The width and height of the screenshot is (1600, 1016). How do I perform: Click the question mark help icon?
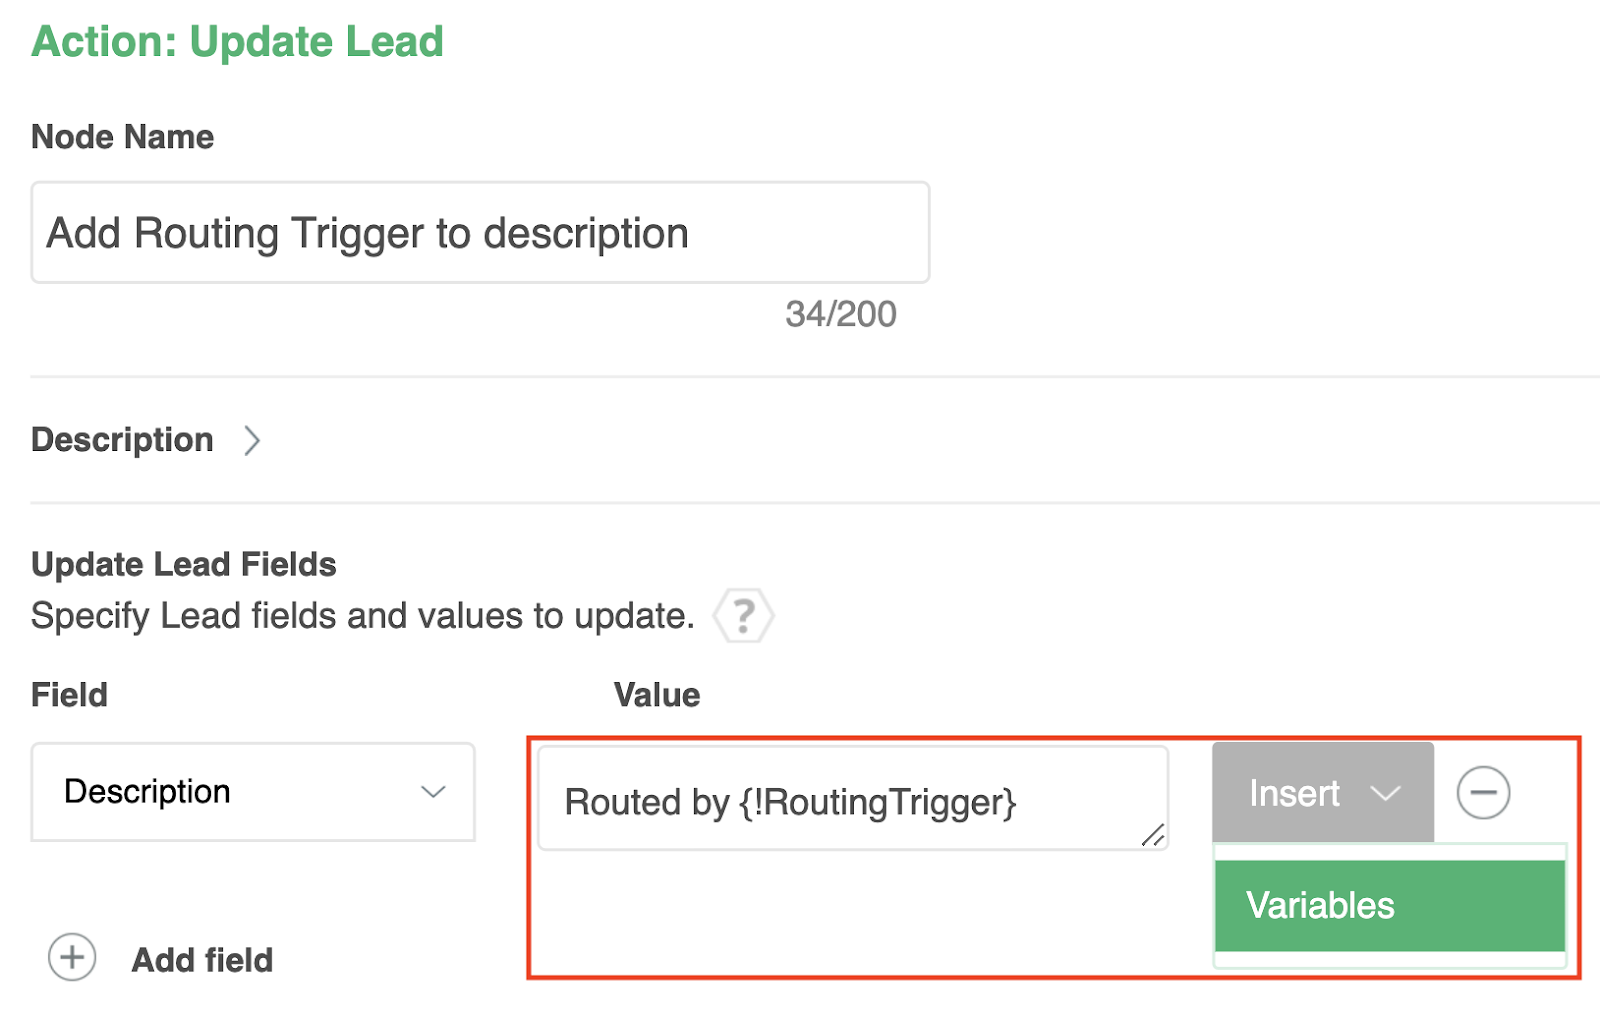[x=743, y=615]
